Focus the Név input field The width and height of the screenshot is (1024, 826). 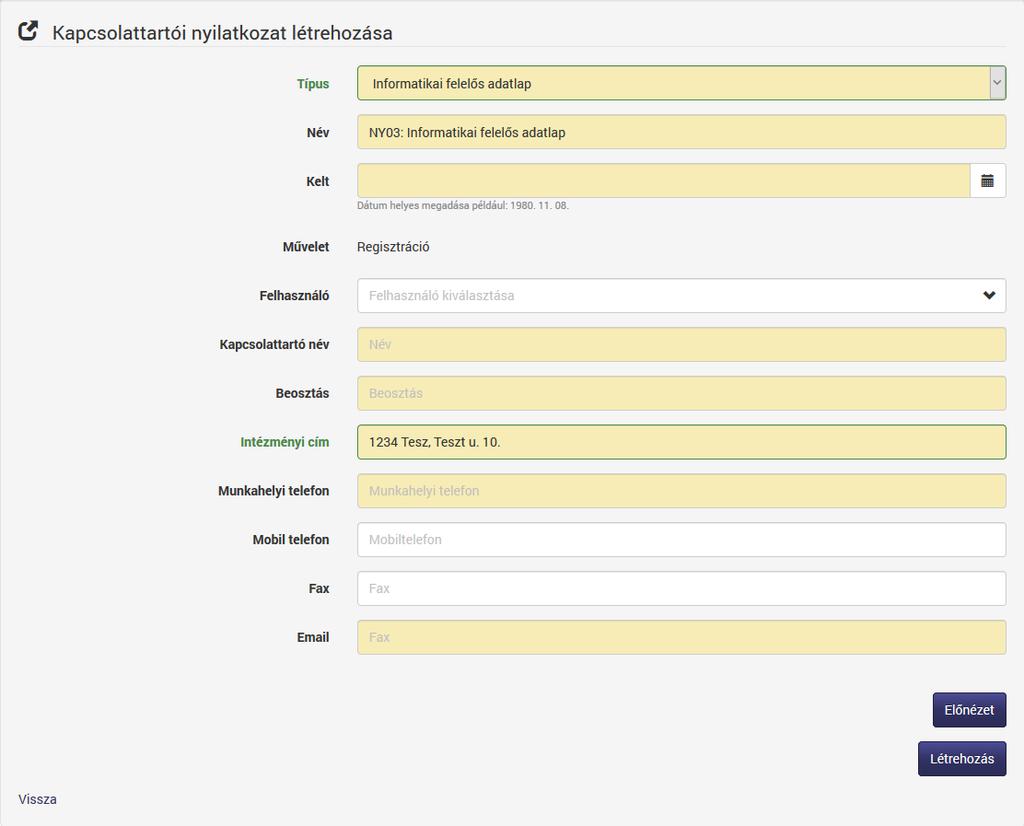[x=681, y=132]
